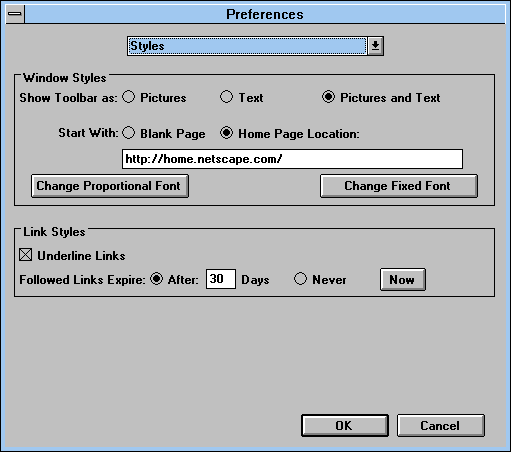Click the Preferences title bar

[x=265, y=14]
